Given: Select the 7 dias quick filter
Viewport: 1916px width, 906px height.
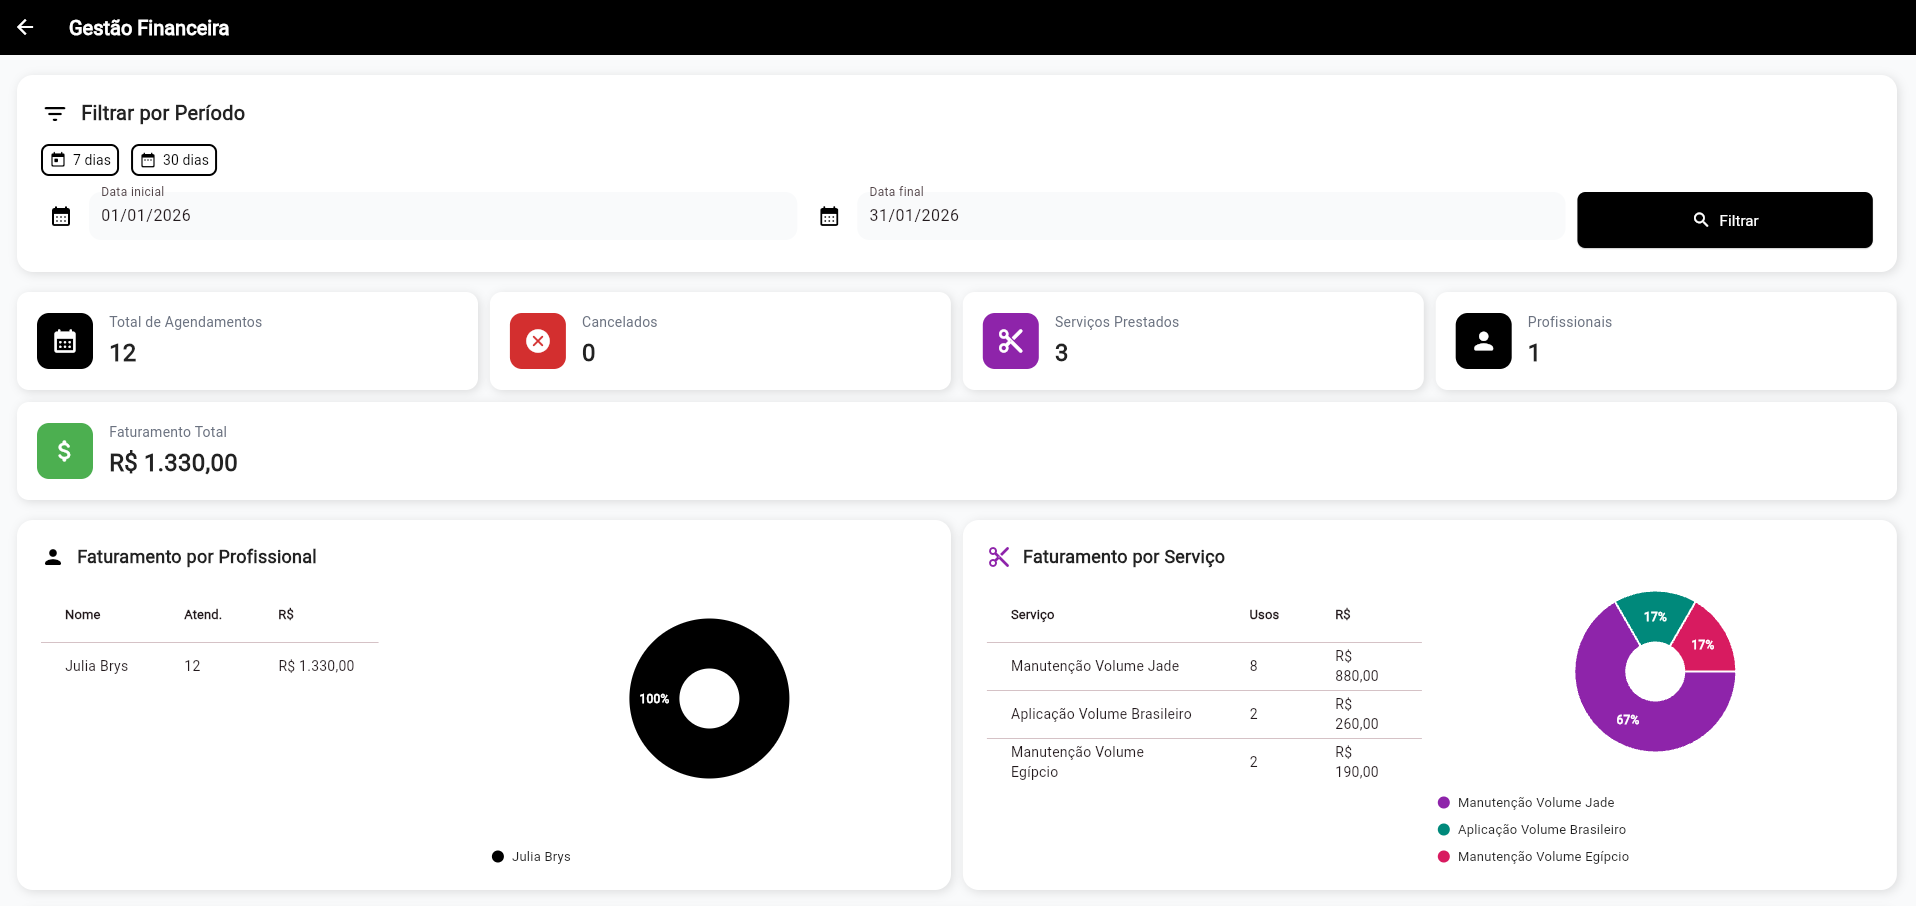Looking at the screenshot, I should click(x=80, y=160).
